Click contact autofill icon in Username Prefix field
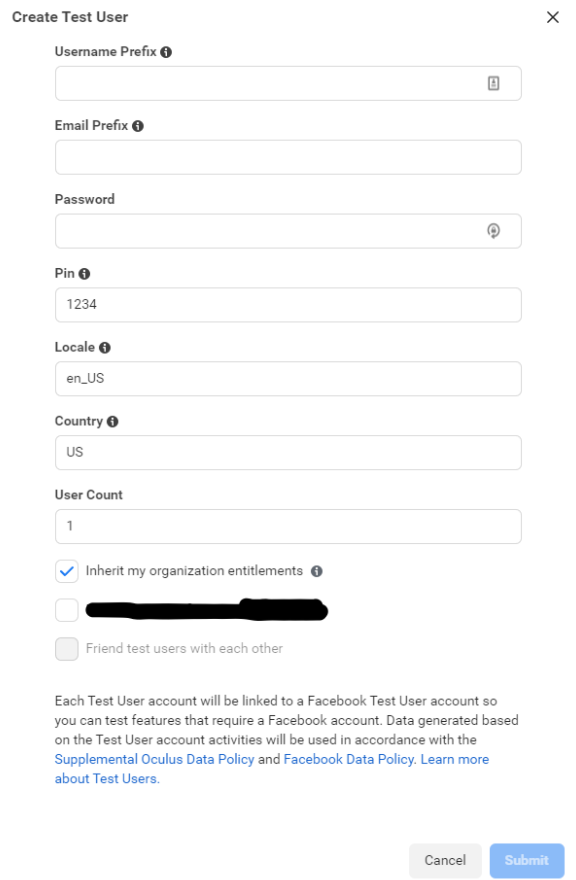The width and height of the screenshot is (576, 880). pyautogui.click(x=493, y=84)
